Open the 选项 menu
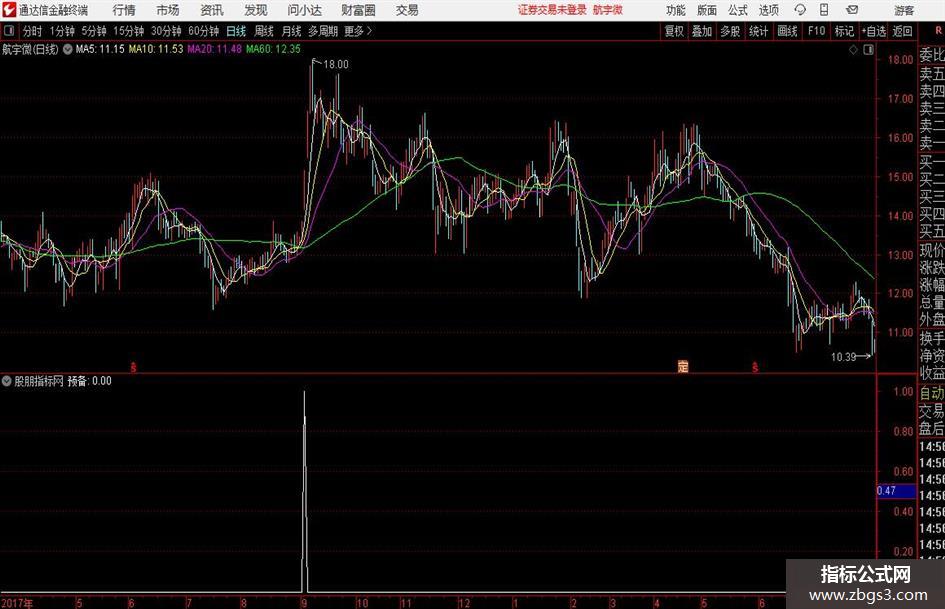 click(768, 10)
